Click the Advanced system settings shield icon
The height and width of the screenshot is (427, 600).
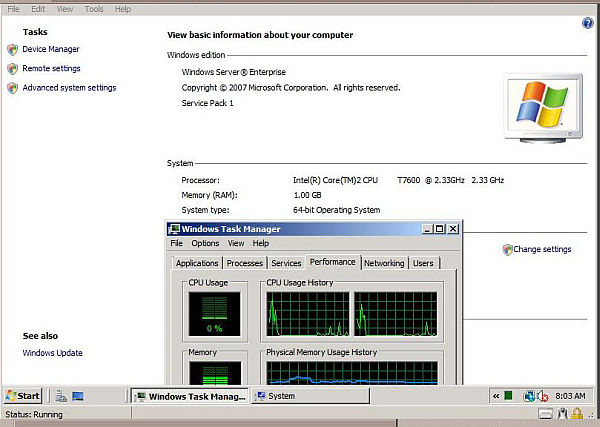pos(13,88)
